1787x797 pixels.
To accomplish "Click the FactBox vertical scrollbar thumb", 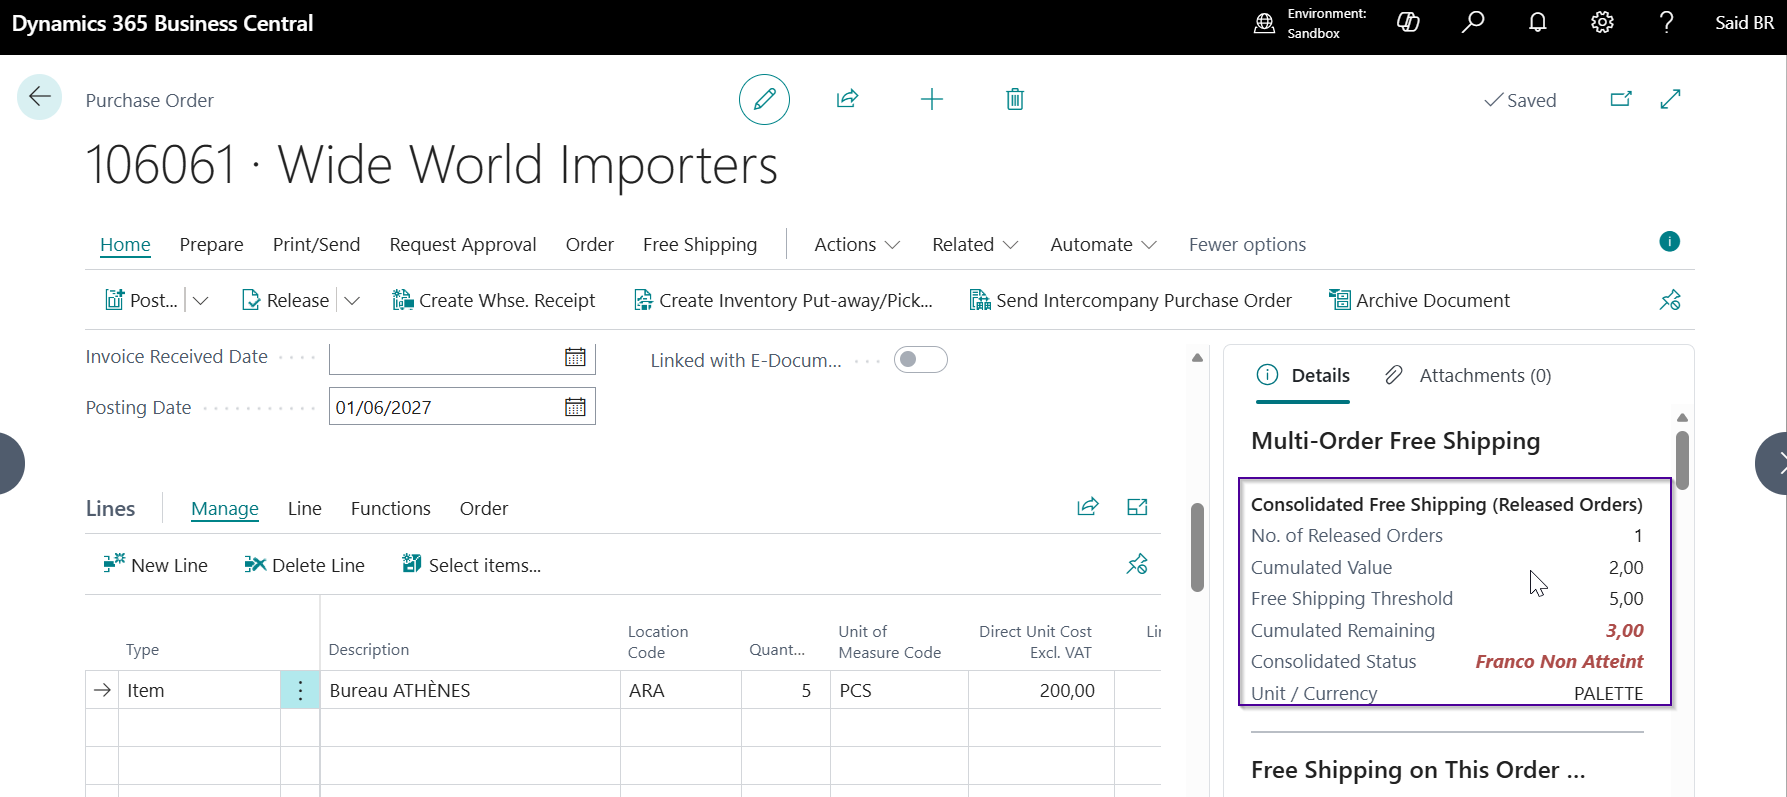I will coord(1682,460).
